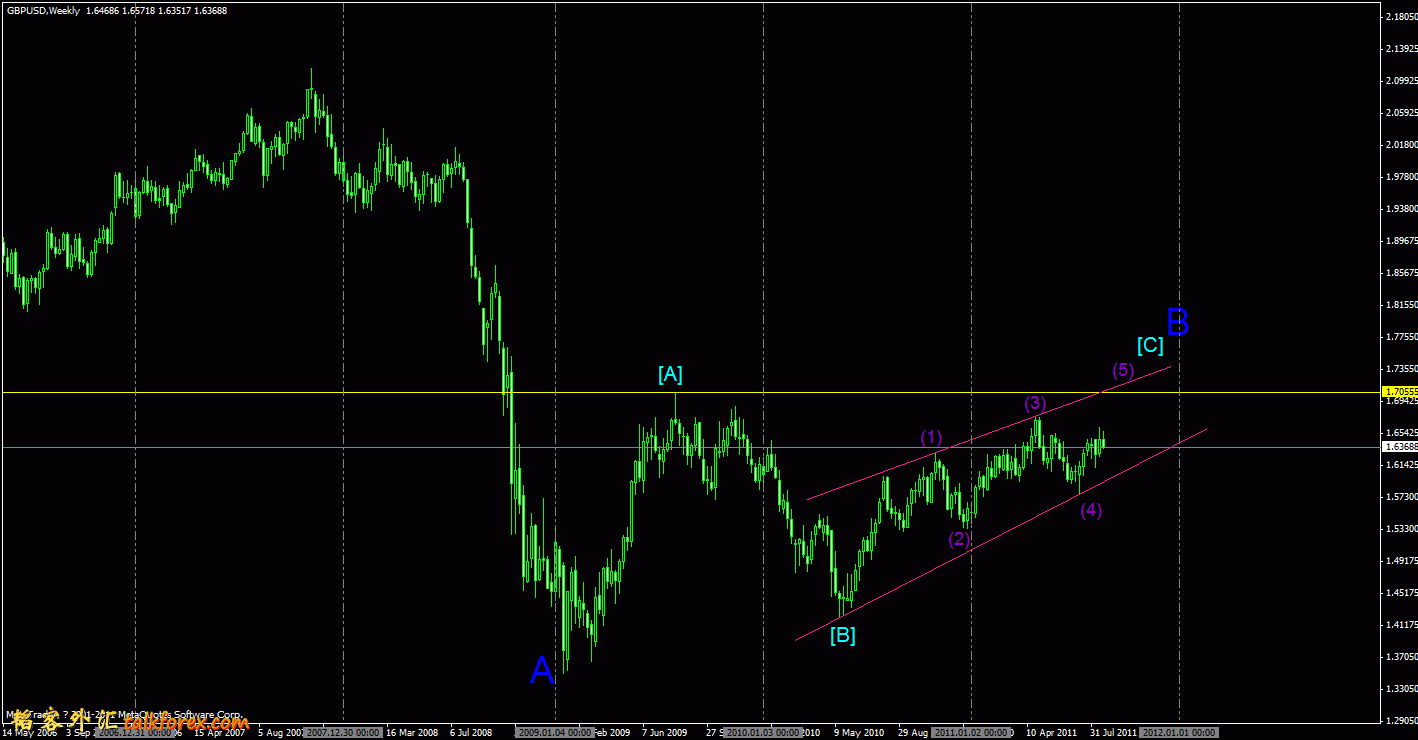The width and height of the screenshot is (1418, 740).
Task: Select the purple (5) wave label
Action: 1123,371
